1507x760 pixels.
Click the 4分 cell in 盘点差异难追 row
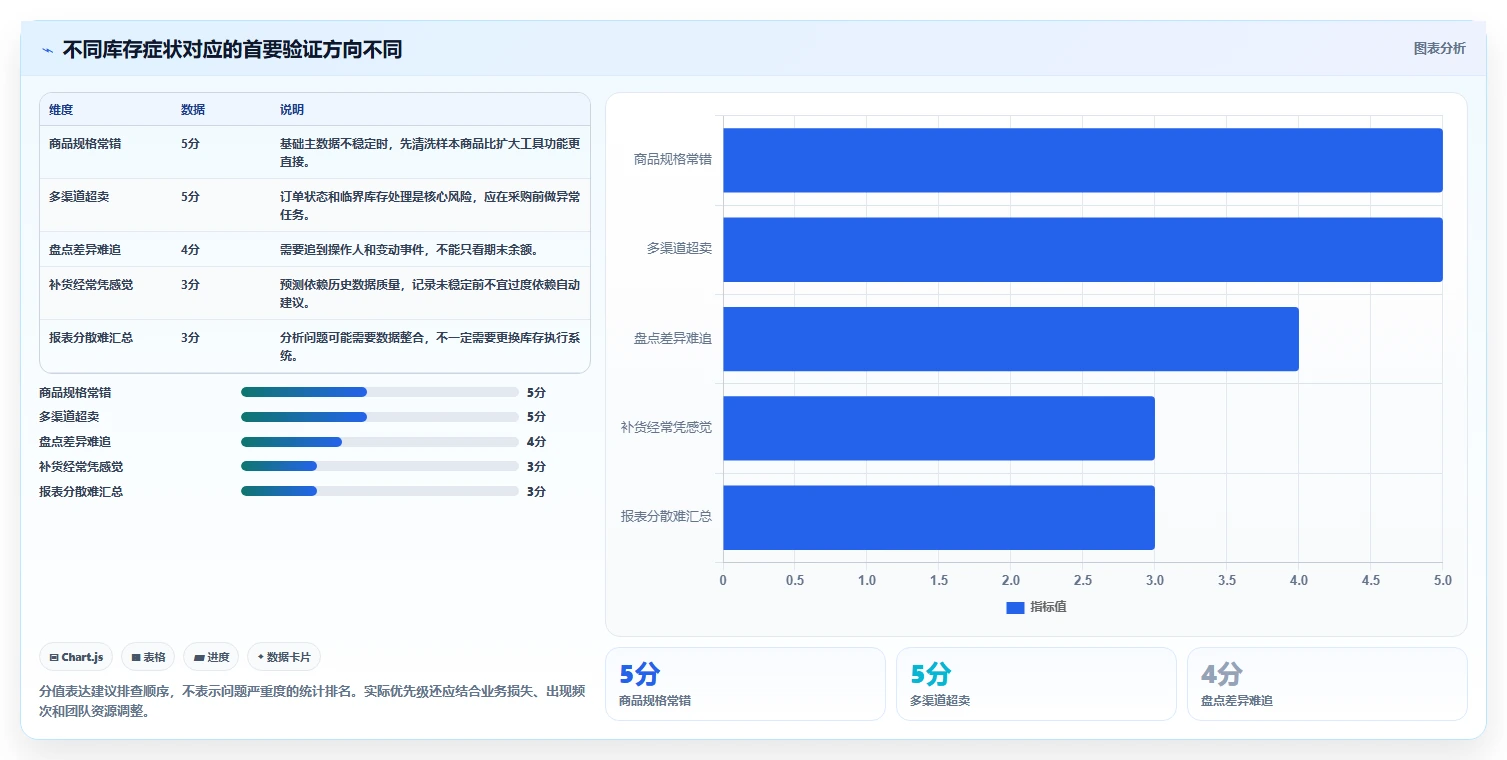[x=190, y=250]
